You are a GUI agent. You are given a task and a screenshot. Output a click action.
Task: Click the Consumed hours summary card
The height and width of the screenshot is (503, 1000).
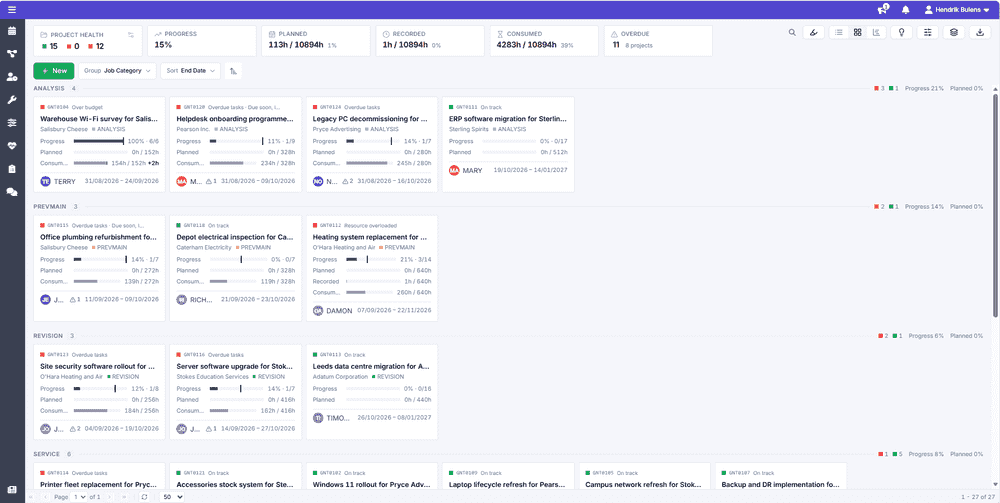point(544,41)
